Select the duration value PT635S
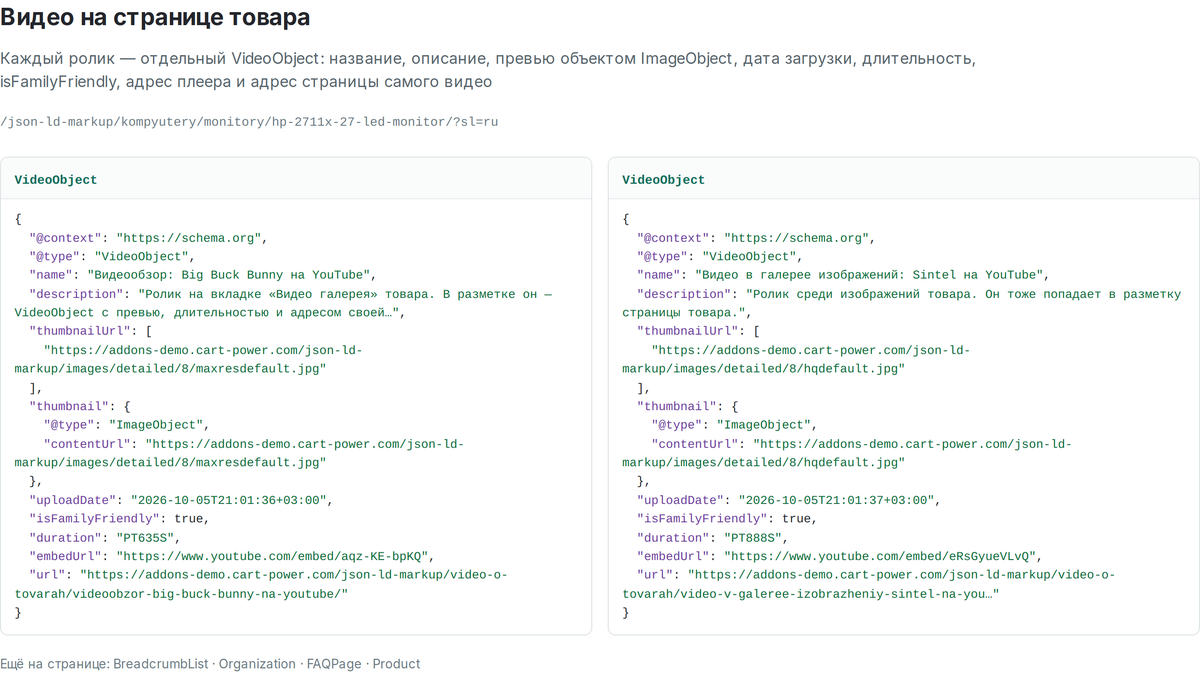Viewport: 1200px width, 680px height. pos(145,538)
